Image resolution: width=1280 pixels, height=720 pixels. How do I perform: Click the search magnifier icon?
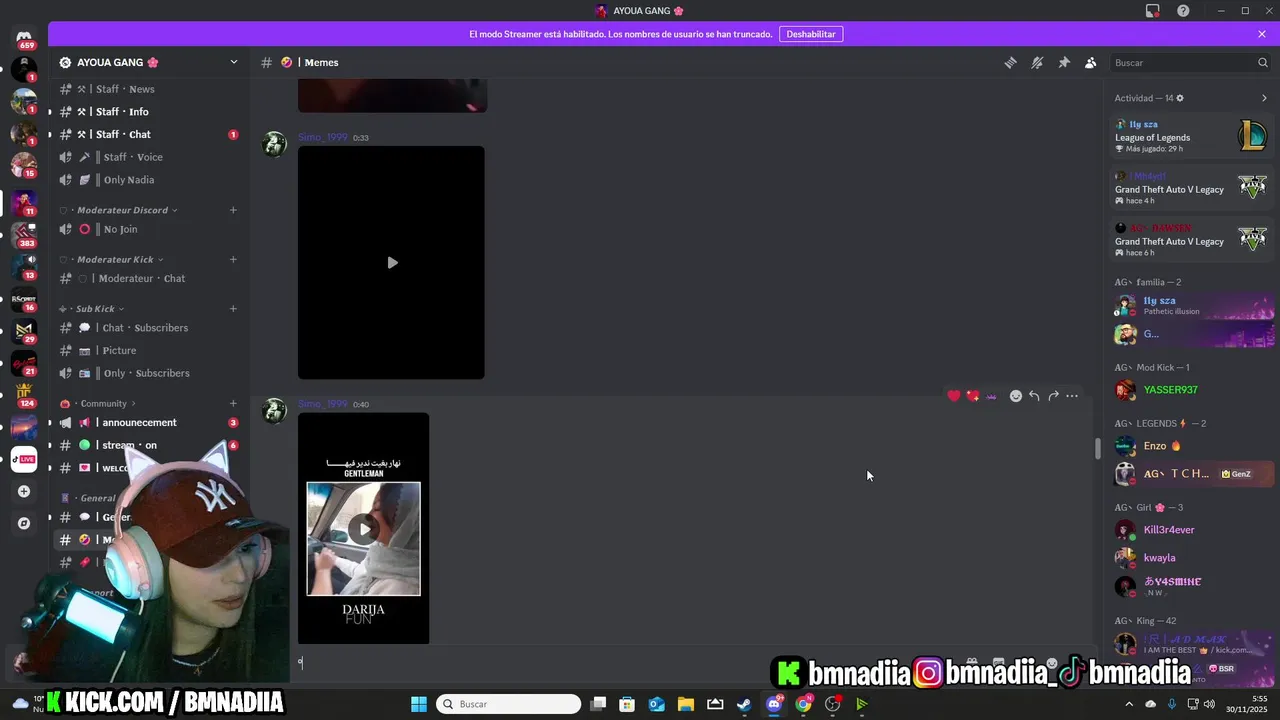(x=1262, y=62)
